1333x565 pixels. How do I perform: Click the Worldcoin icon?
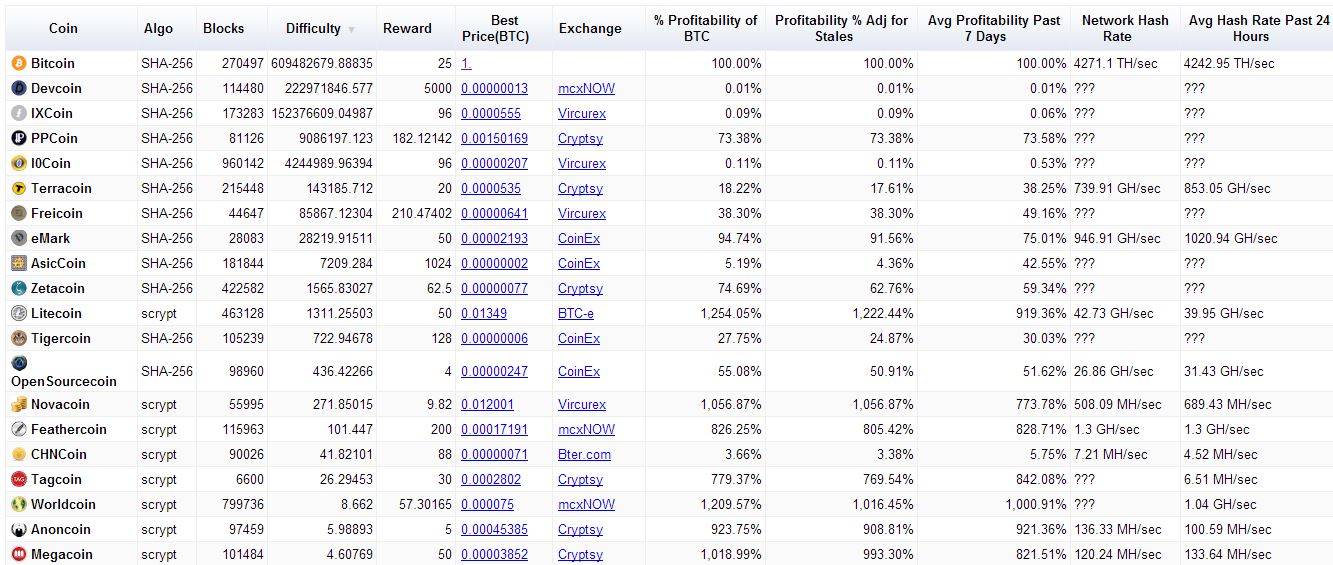pos(18,504)
